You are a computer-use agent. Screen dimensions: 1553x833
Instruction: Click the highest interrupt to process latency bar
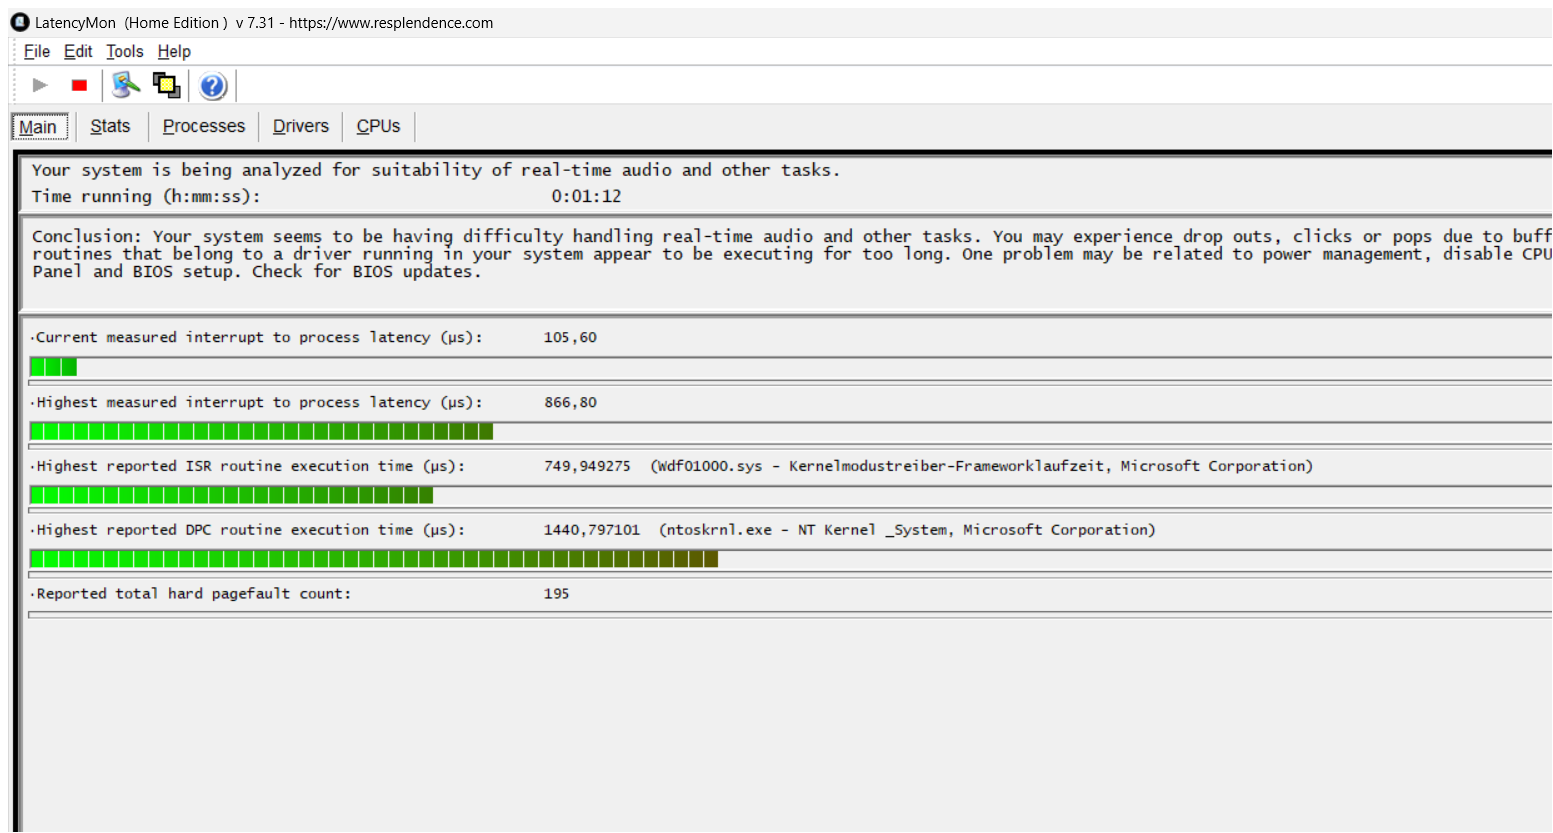click(x=262, y=431)
